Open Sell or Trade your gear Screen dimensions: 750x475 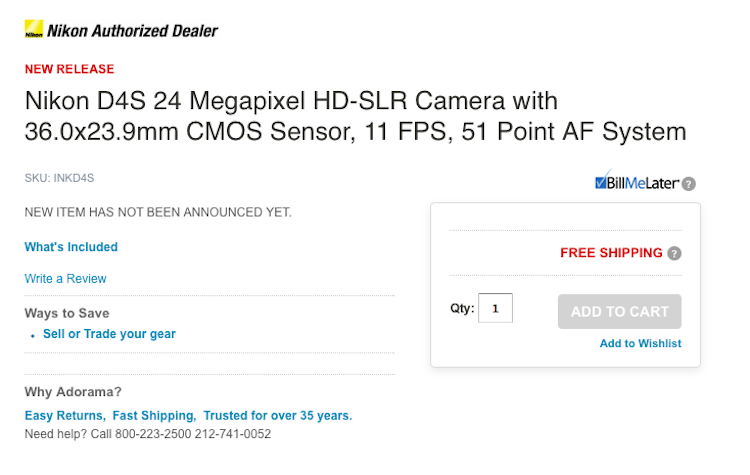[109, 334]
